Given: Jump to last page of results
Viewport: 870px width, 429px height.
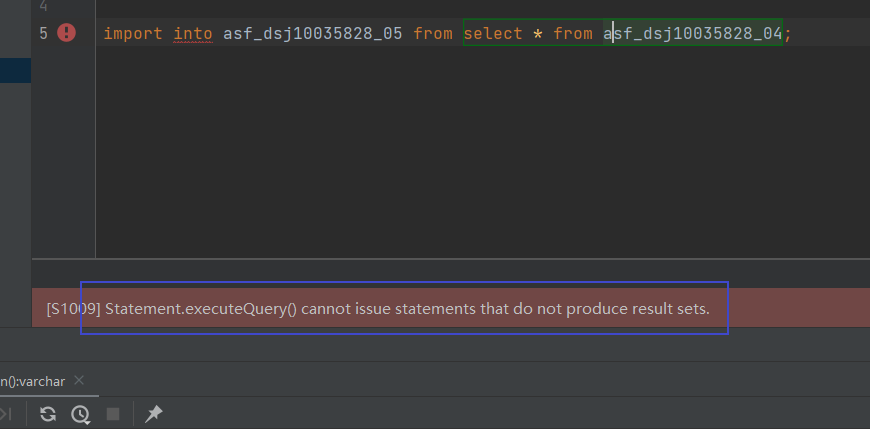Looking at the screenshot, I should click(x=6, y=413).
